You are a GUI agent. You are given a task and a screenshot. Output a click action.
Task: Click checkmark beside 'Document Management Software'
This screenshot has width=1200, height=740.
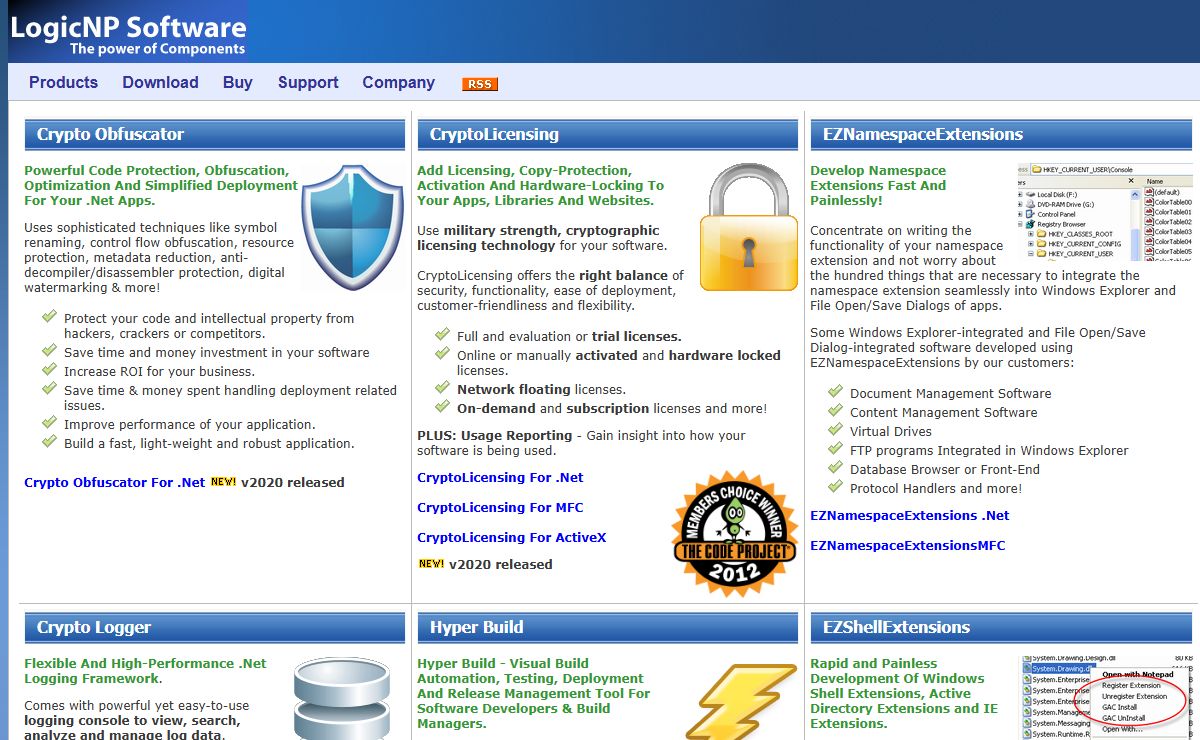coord(835,391)
